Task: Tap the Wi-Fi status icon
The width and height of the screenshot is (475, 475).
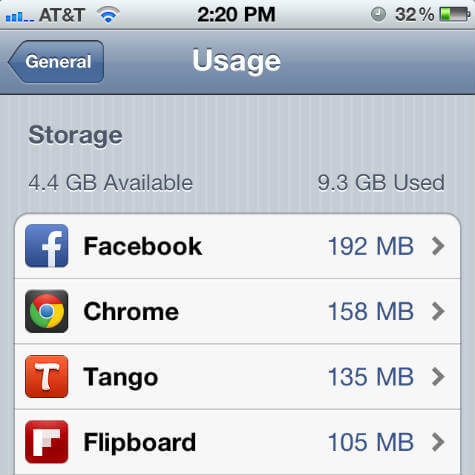Action: [108, 15]
